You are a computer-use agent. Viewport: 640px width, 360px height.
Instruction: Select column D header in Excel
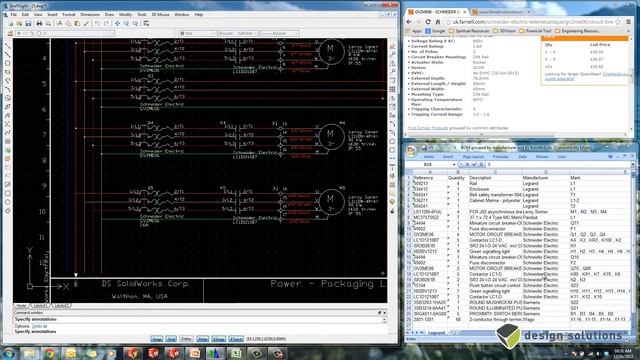[546, 172]
